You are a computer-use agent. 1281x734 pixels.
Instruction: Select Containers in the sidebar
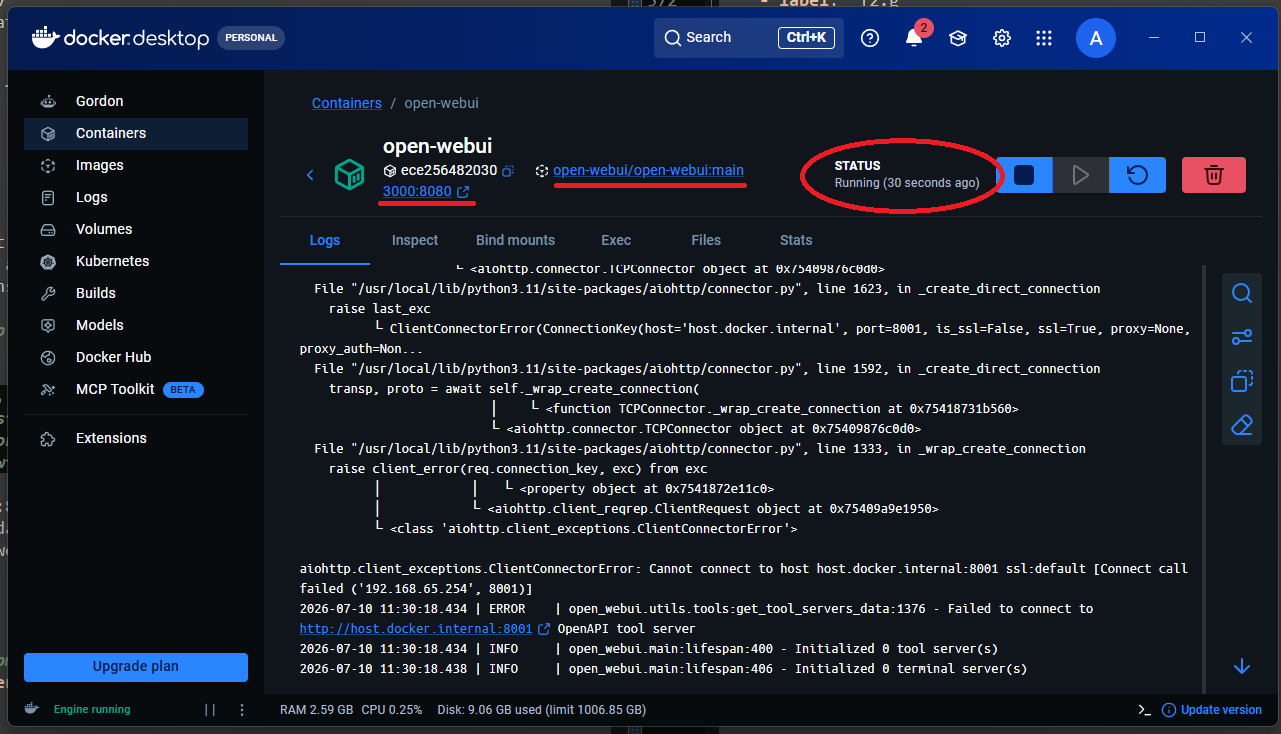(x=136, y=133)
